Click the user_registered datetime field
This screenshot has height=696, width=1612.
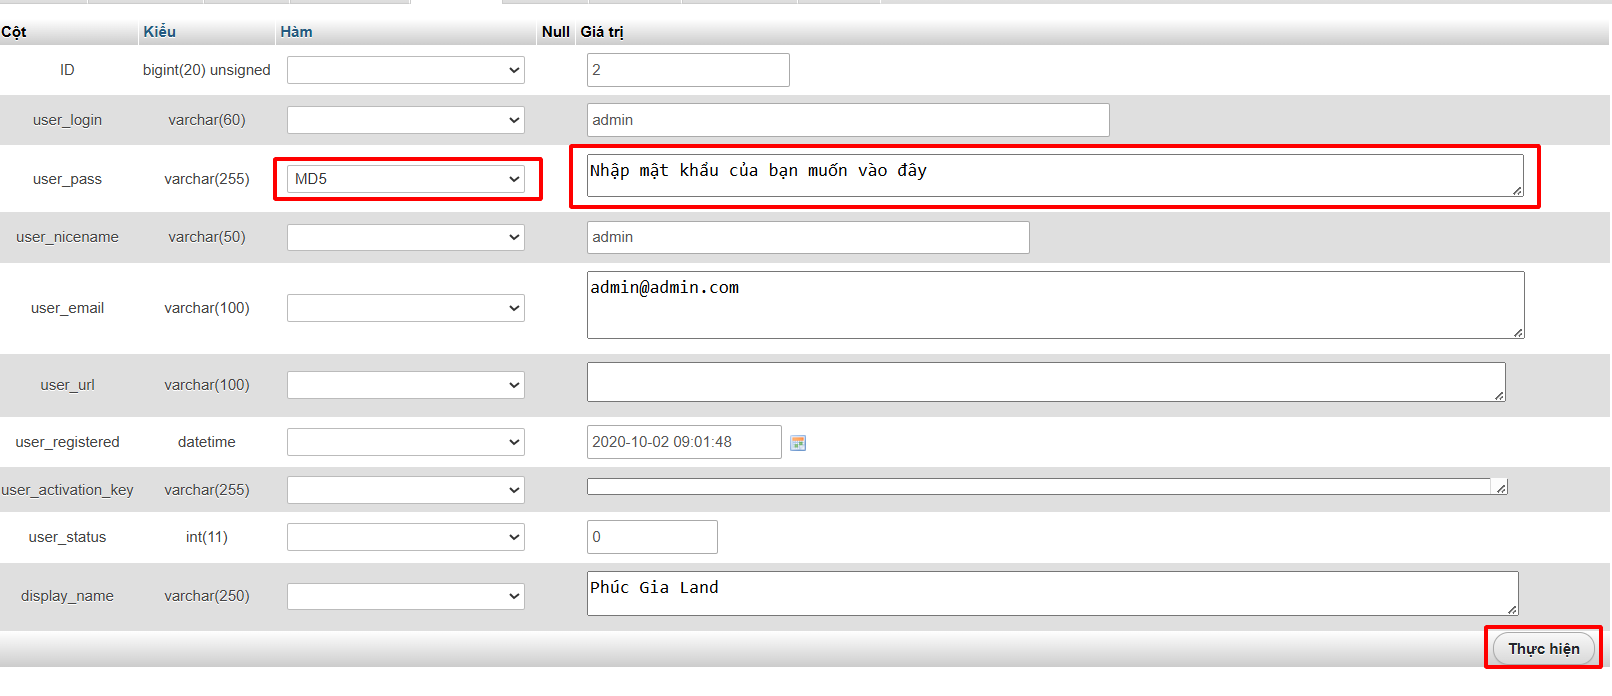[x=683, y=442]
